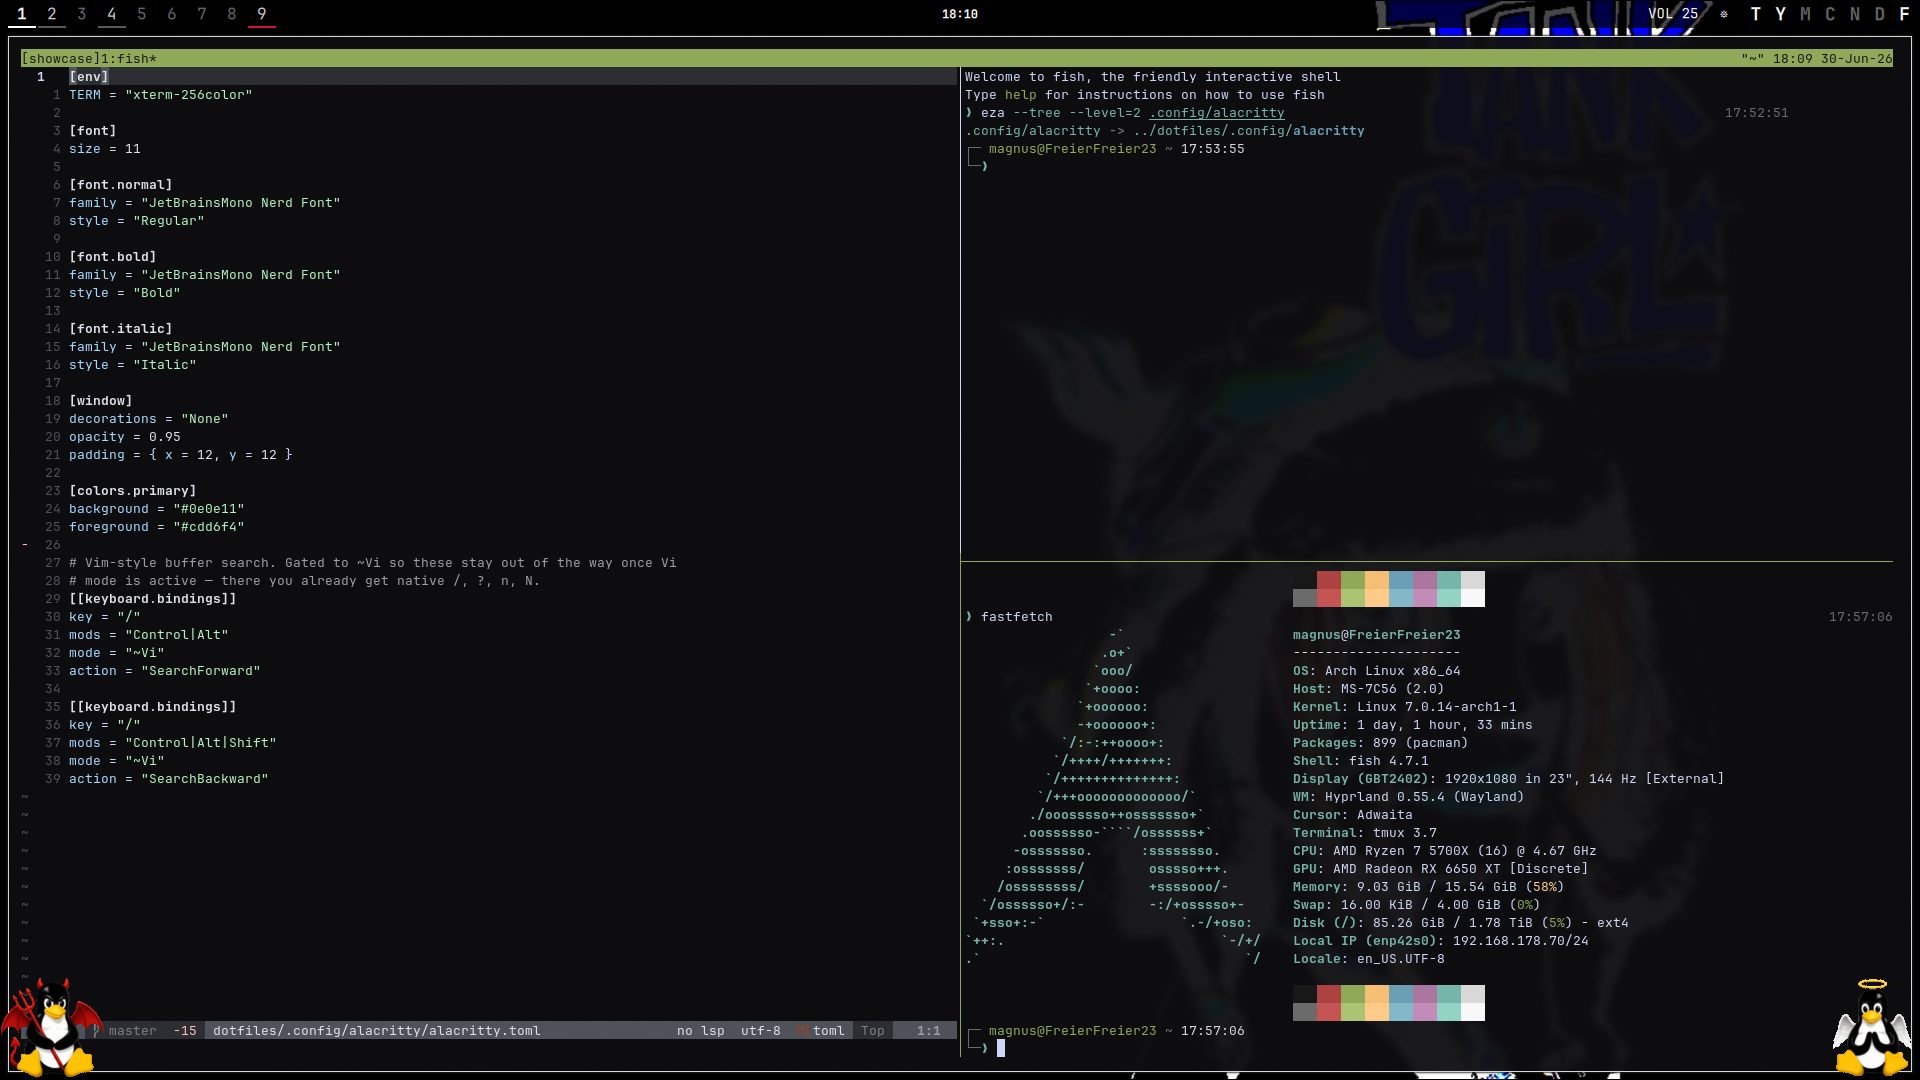Click the style = "Regular" line
Viewport: 1920px width, 1080px height.
coord(137,221)
